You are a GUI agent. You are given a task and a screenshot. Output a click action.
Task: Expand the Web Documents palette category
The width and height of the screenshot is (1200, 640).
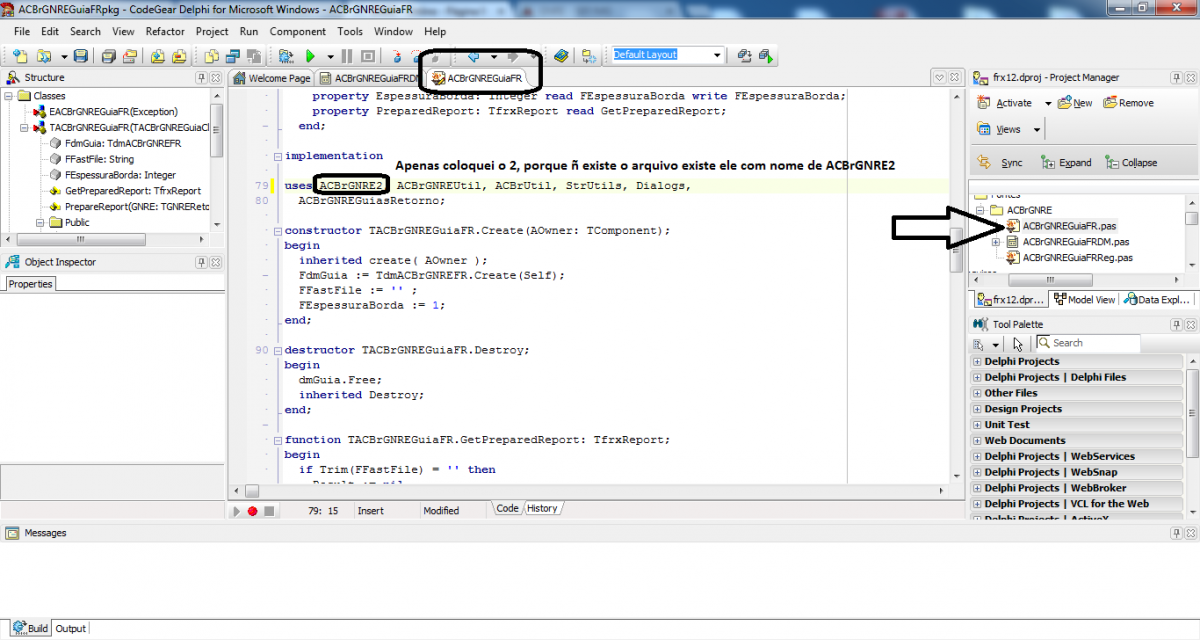click(x=977, y=440)
